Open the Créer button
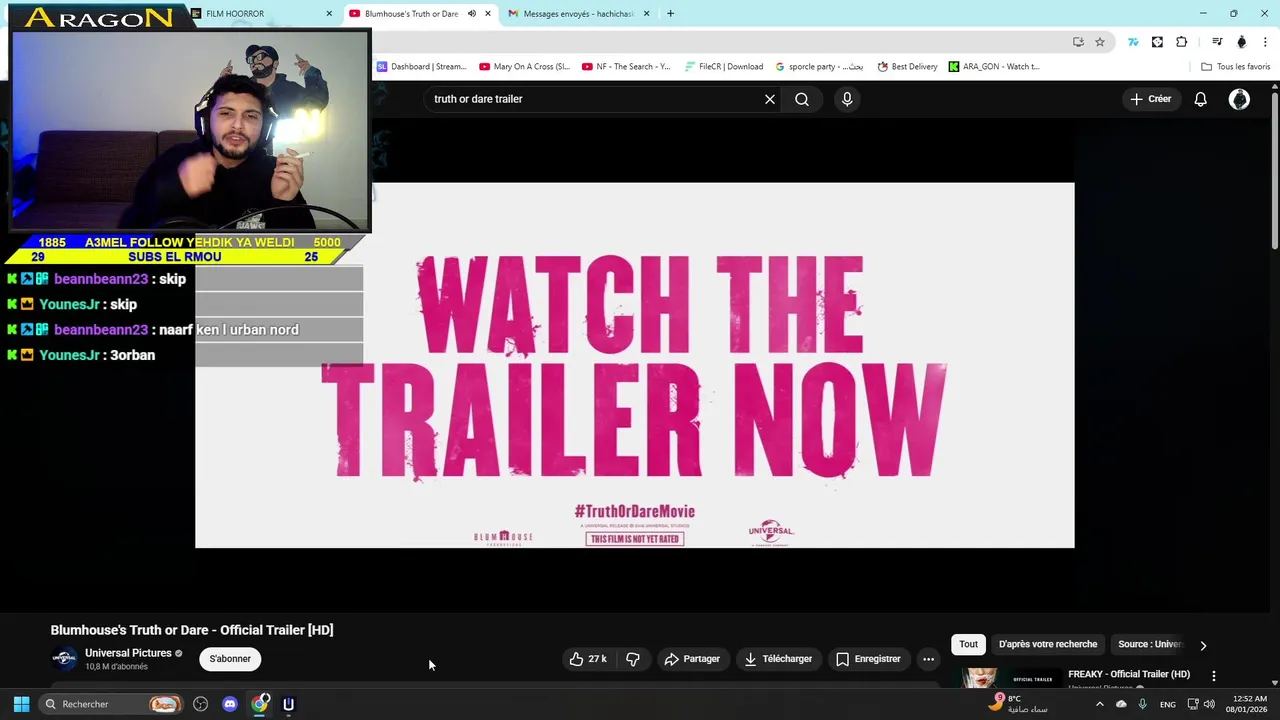This screenshot has width=1280, height=720. [1151, 99]
